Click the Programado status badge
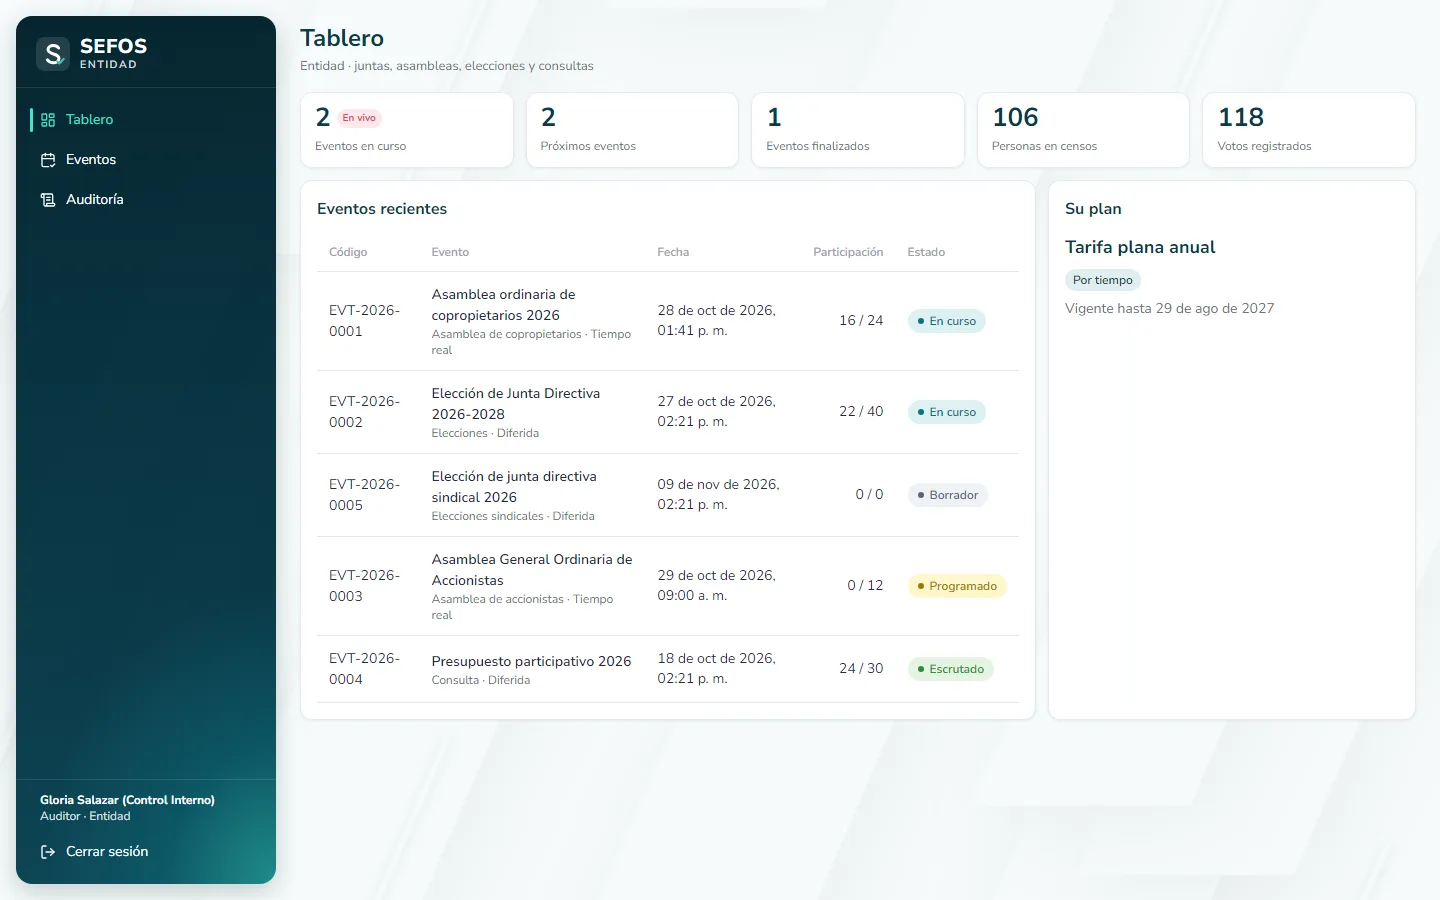The image size is (1440, 900). [957, 586]
